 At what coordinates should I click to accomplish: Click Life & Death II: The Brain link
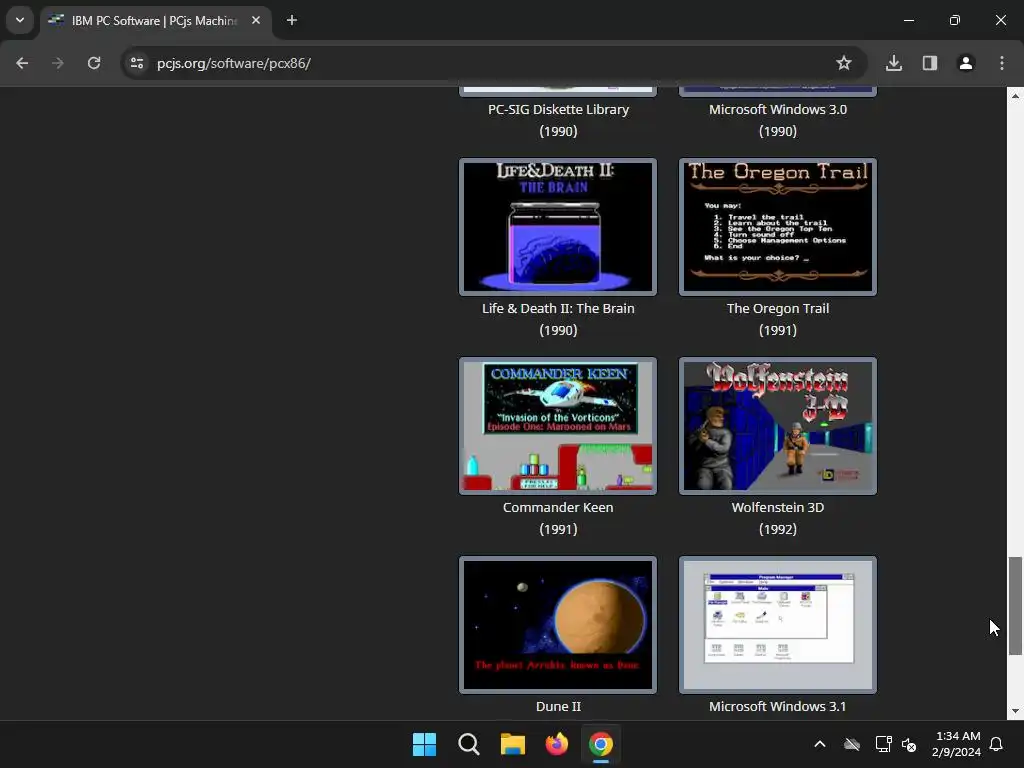(558, 308)
